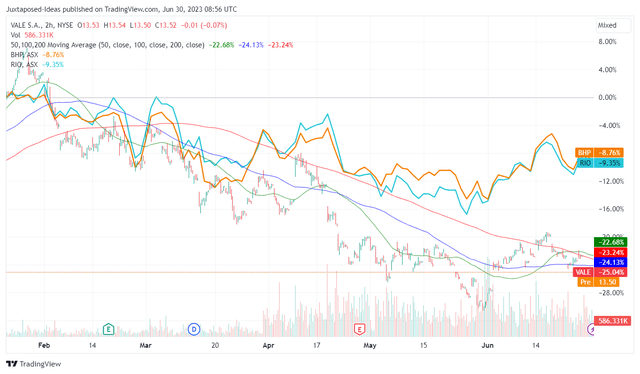Click the -0.01 (-0.07%) change value
The width and height of the screenshot is (640, 374).
pos(204,25)
